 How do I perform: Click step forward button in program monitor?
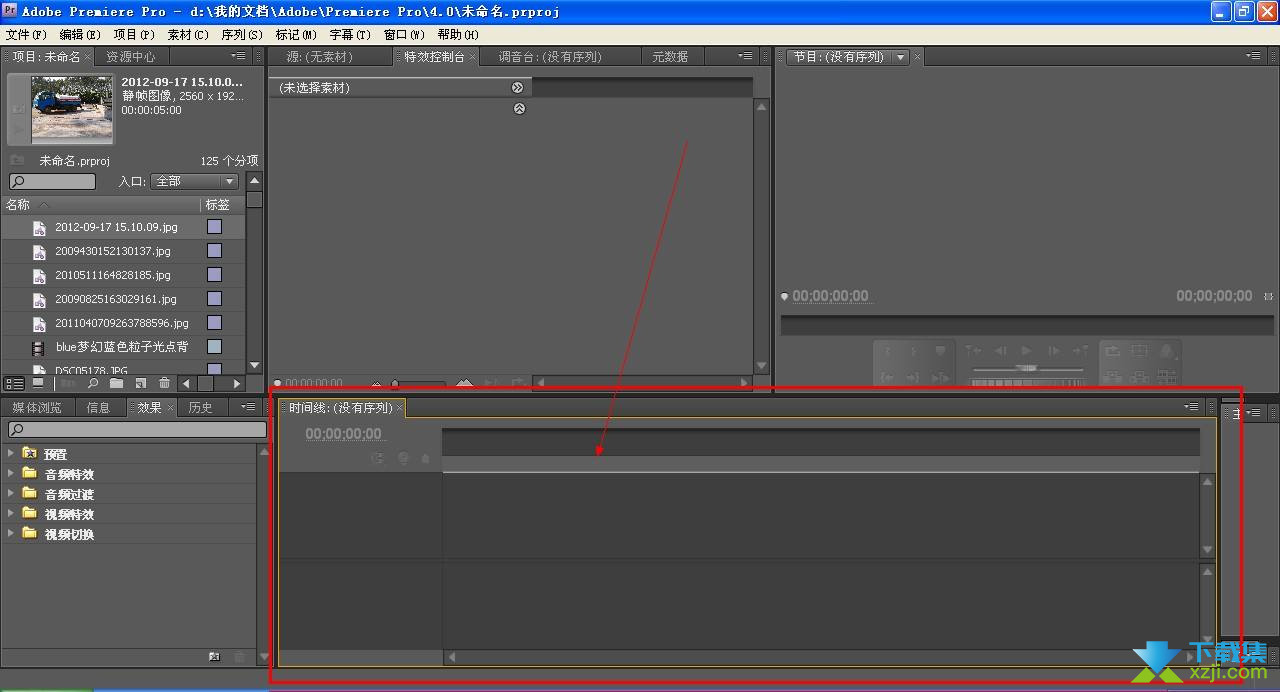1053,351
